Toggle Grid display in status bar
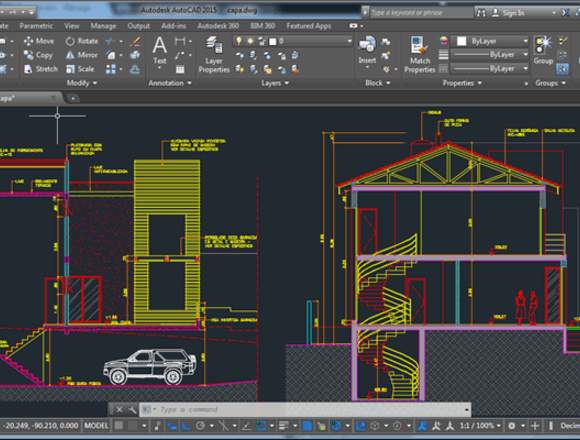The width and height of the screenshot is (580, 440). coord(118,426)
